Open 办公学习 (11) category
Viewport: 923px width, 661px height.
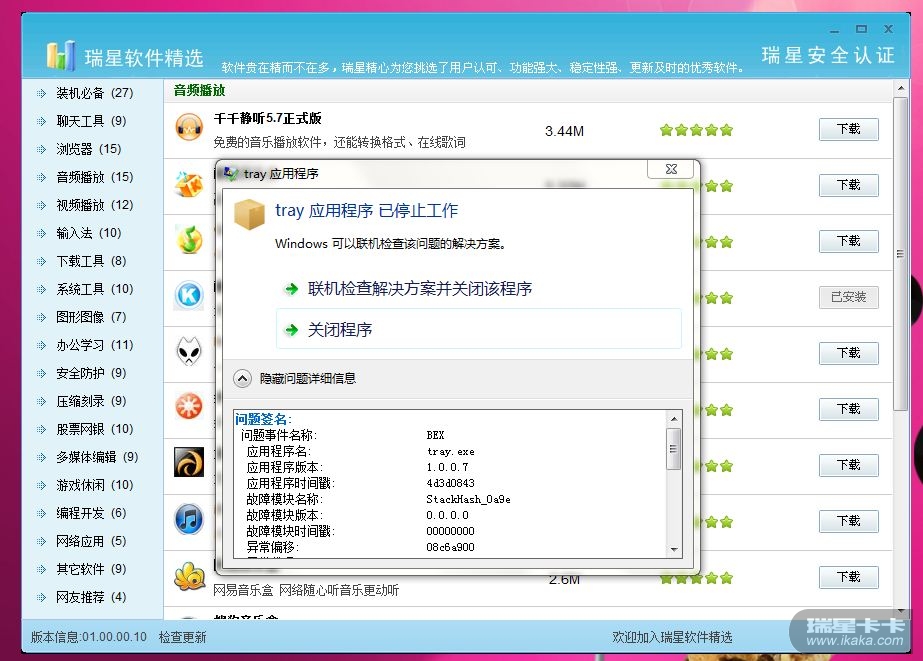pos(94,345)
